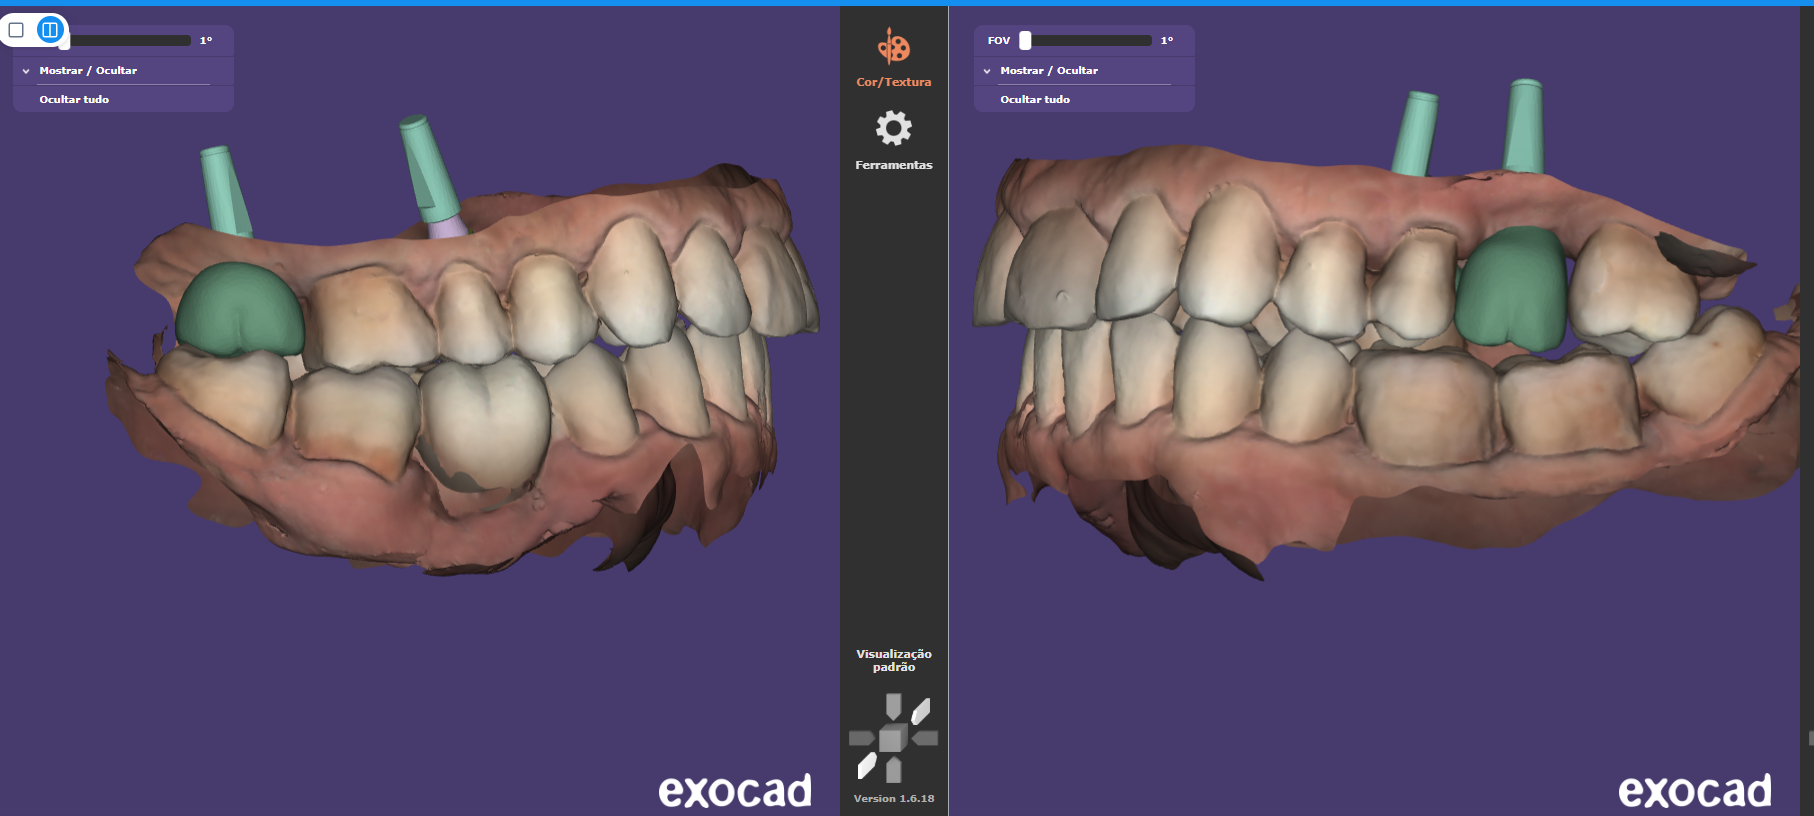The height and width of the screenshot is (816, 1814).
Task: Click the FOV slider handle in right pane
Action: [x=1025, y=40]
